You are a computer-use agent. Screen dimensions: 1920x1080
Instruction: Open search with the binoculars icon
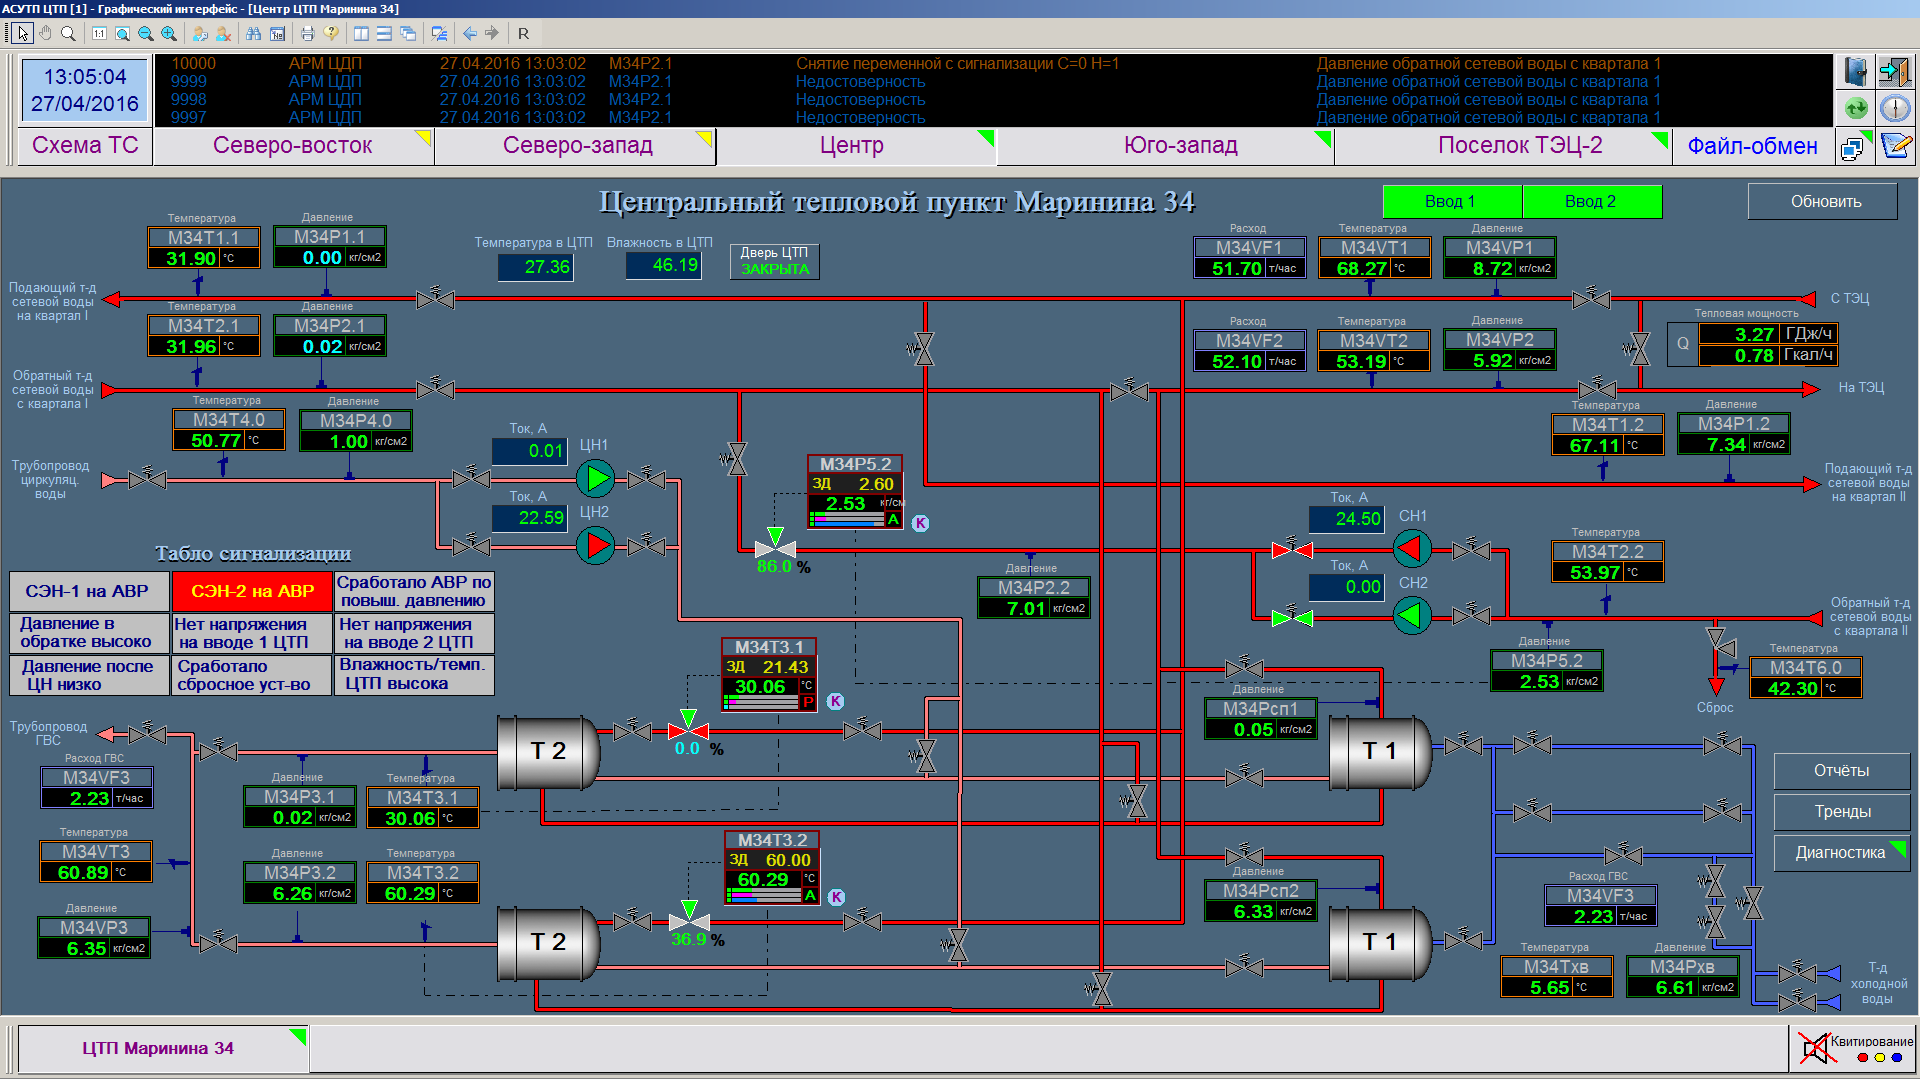point(254,33)
